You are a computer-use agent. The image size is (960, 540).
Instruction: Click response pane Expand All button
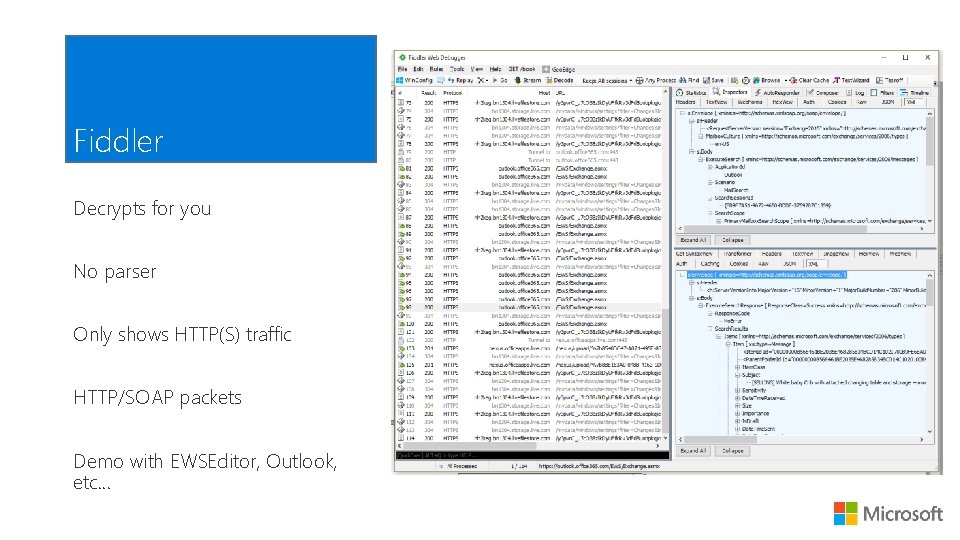click(693, 451)
